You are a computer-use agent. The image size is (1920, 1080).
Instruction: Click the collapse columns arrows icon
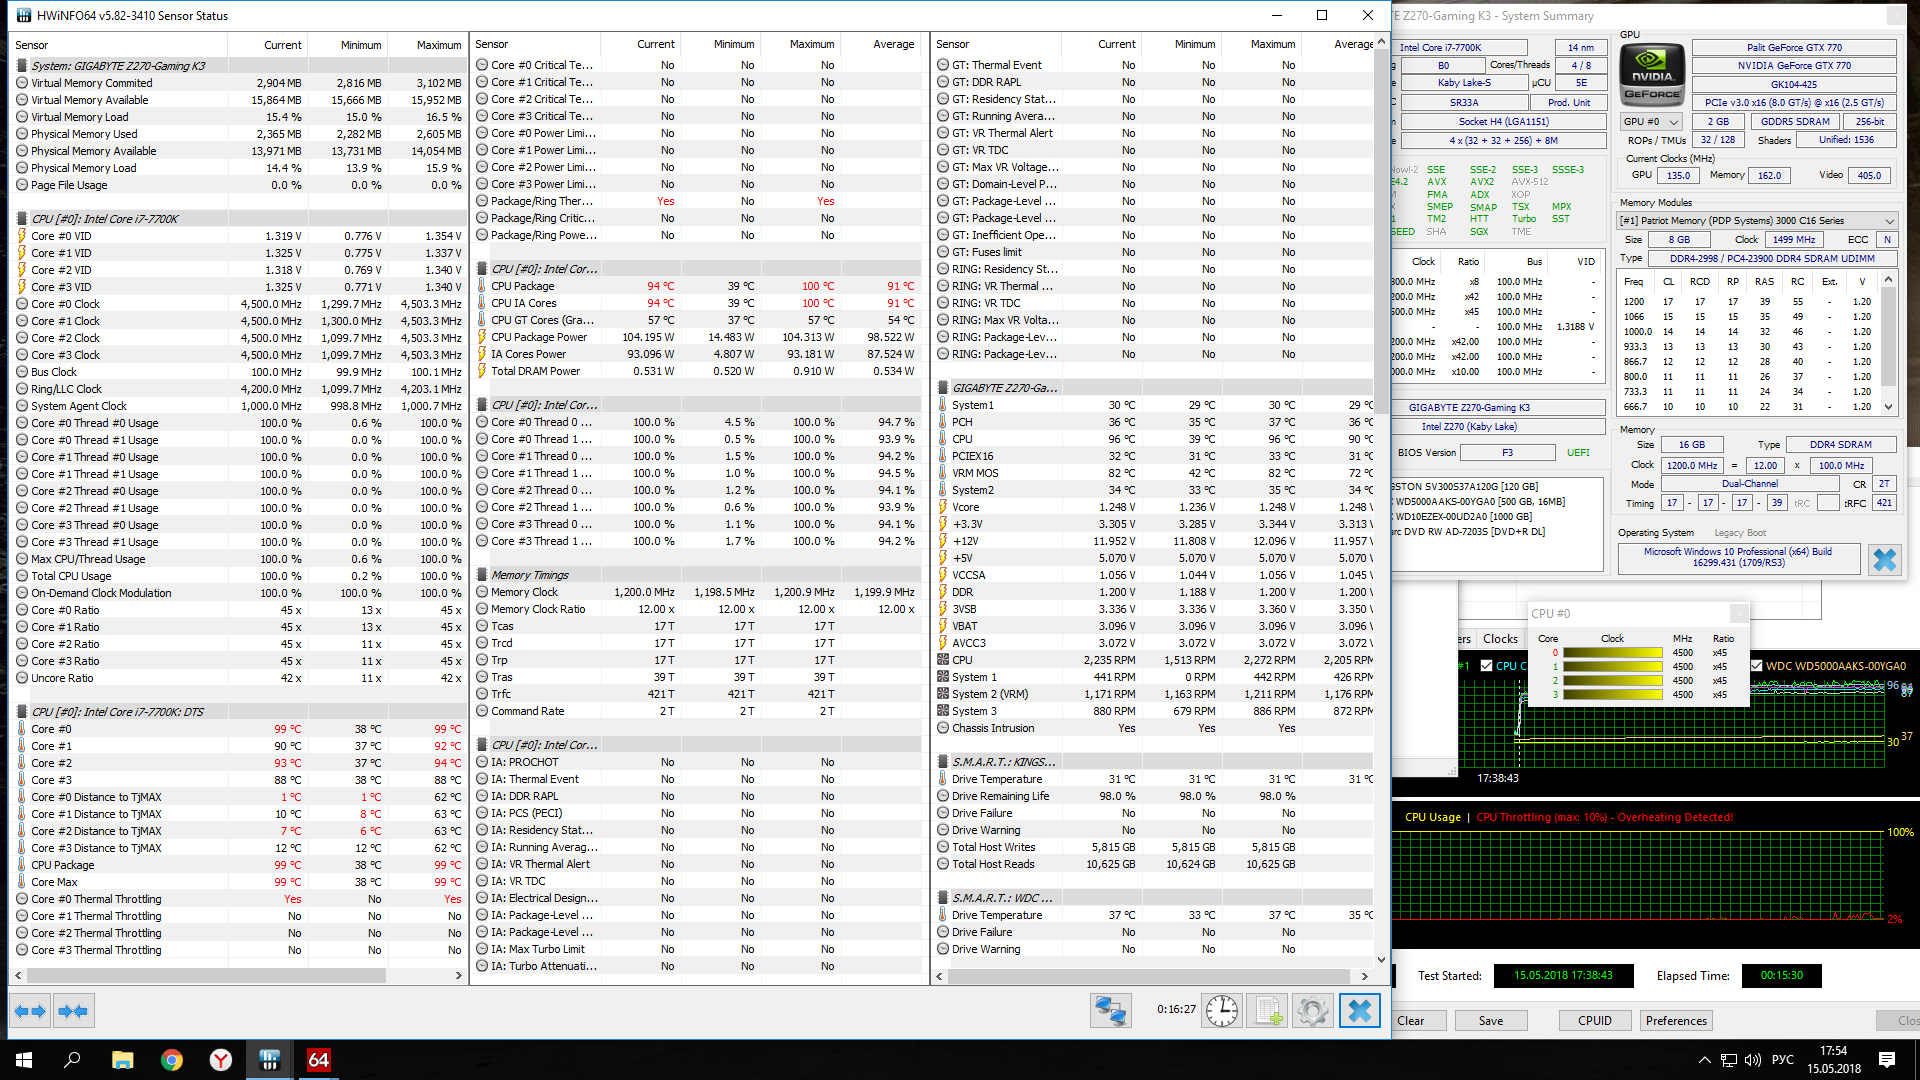(74, 1011)
